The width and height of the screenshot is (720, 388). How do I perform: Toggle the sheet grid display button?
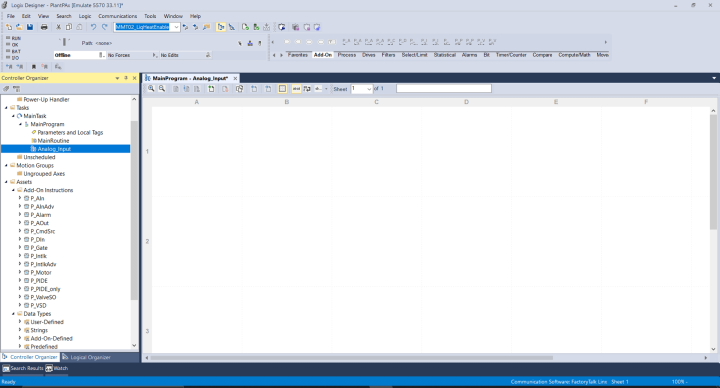pyautogui.click(x=282, y=89)
